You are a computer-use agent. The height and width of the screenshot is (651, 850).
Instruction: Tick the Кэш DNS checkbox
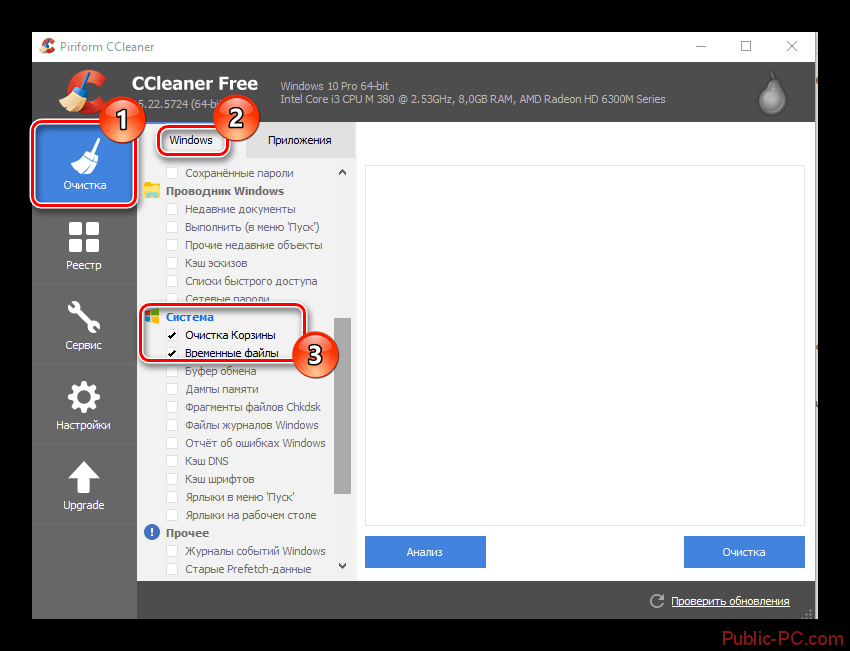(x=172, y=462)
